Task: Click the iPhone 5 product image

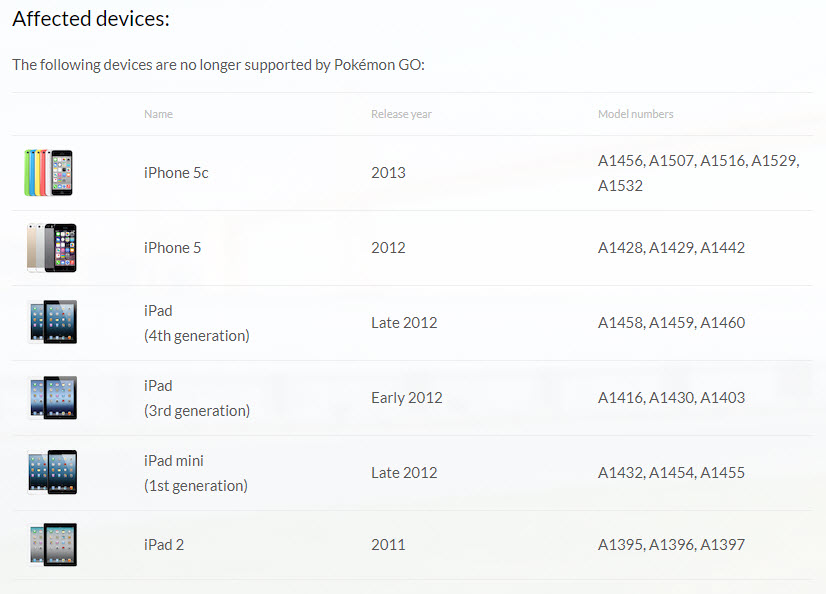Action: 51,248
